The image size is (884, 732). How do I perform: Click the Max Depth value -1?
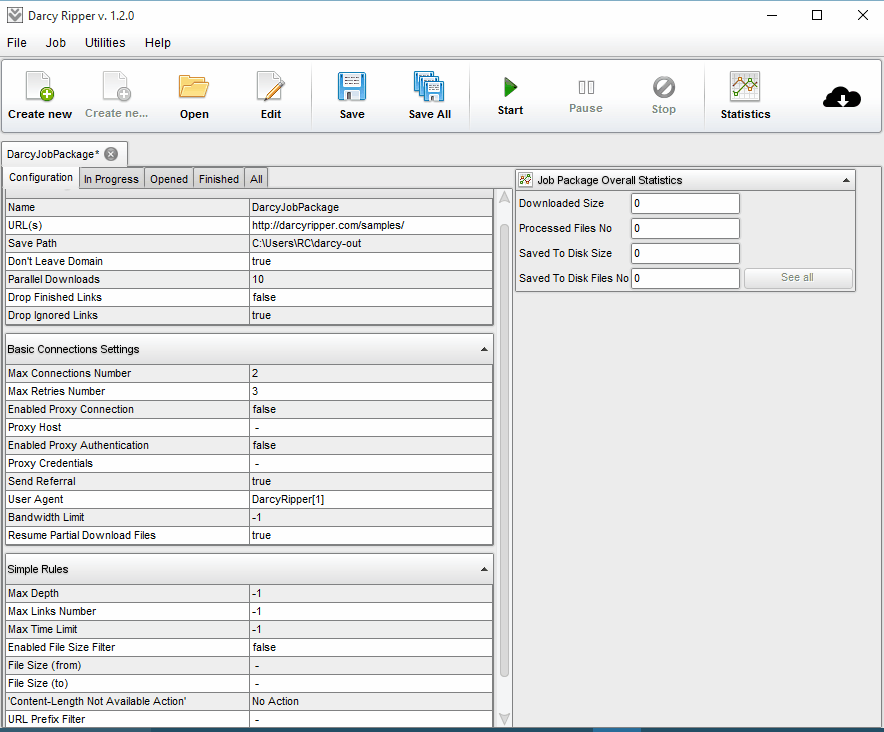point(257,593)
